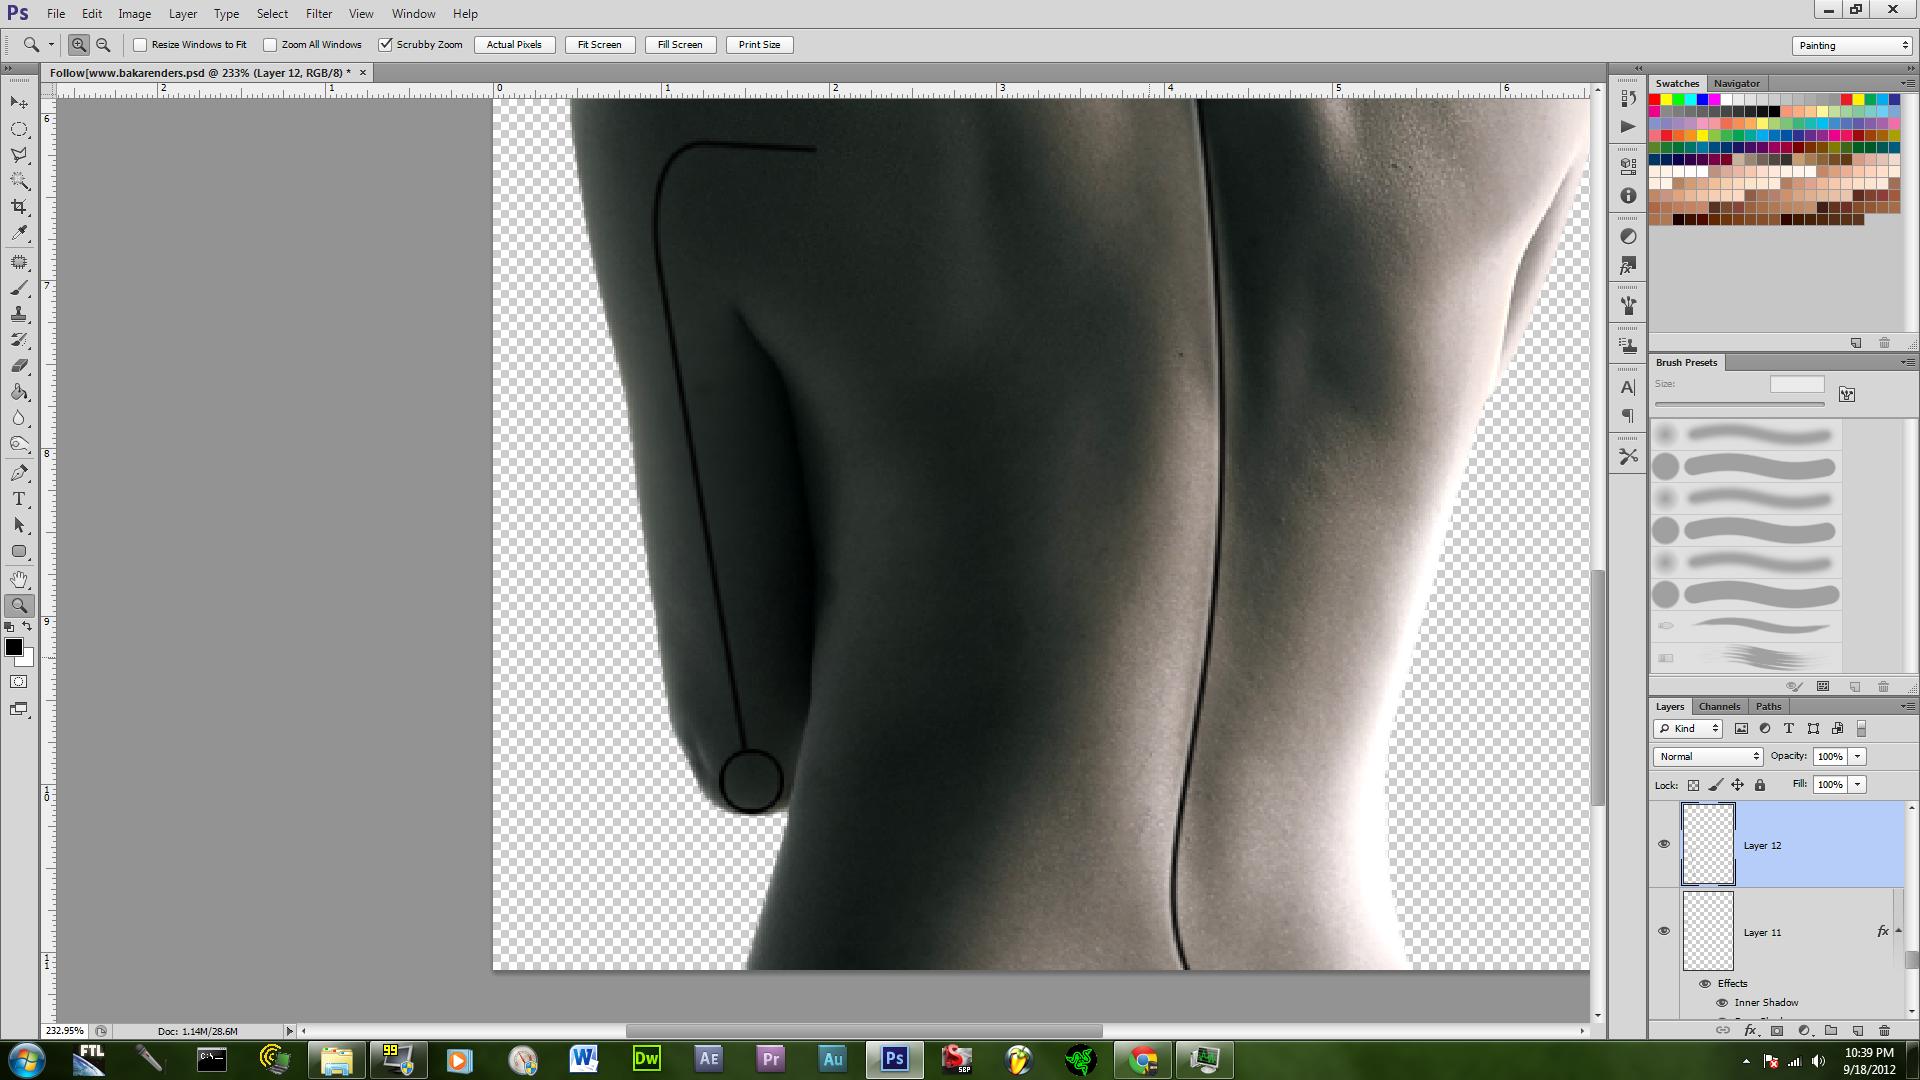Select the Clone Stamp tool
This screenshot has height=1080, width=1920.
click(x=19, y=314)
